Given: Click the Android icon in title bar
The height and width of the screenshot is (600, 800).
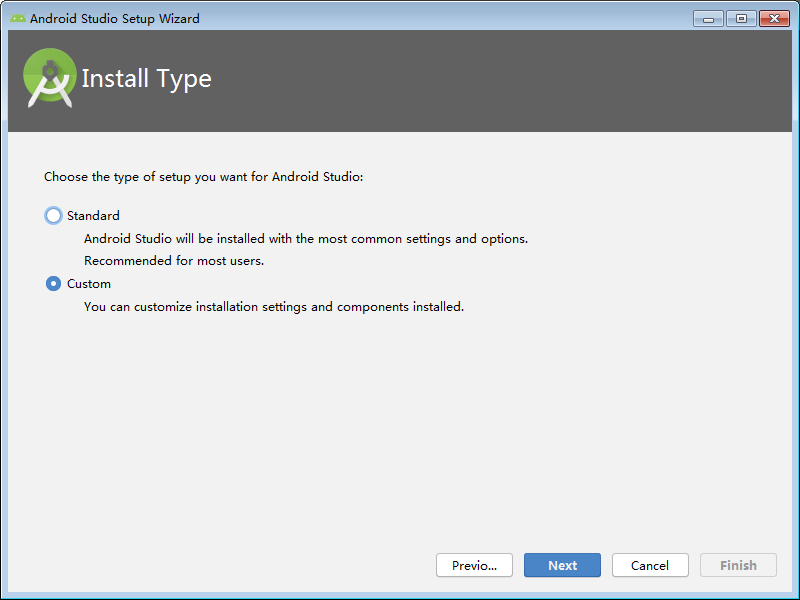Looking at the screenshot, I should point(18,18).
